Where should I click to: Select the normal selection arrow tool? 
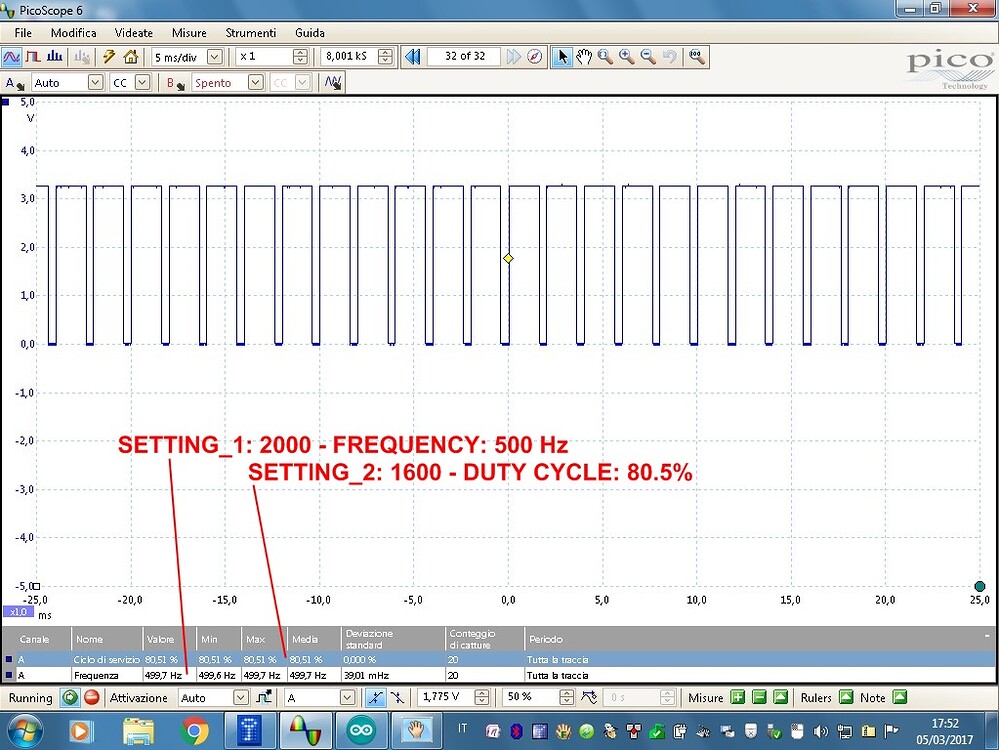pyautogui.click(x=563, y=57)
